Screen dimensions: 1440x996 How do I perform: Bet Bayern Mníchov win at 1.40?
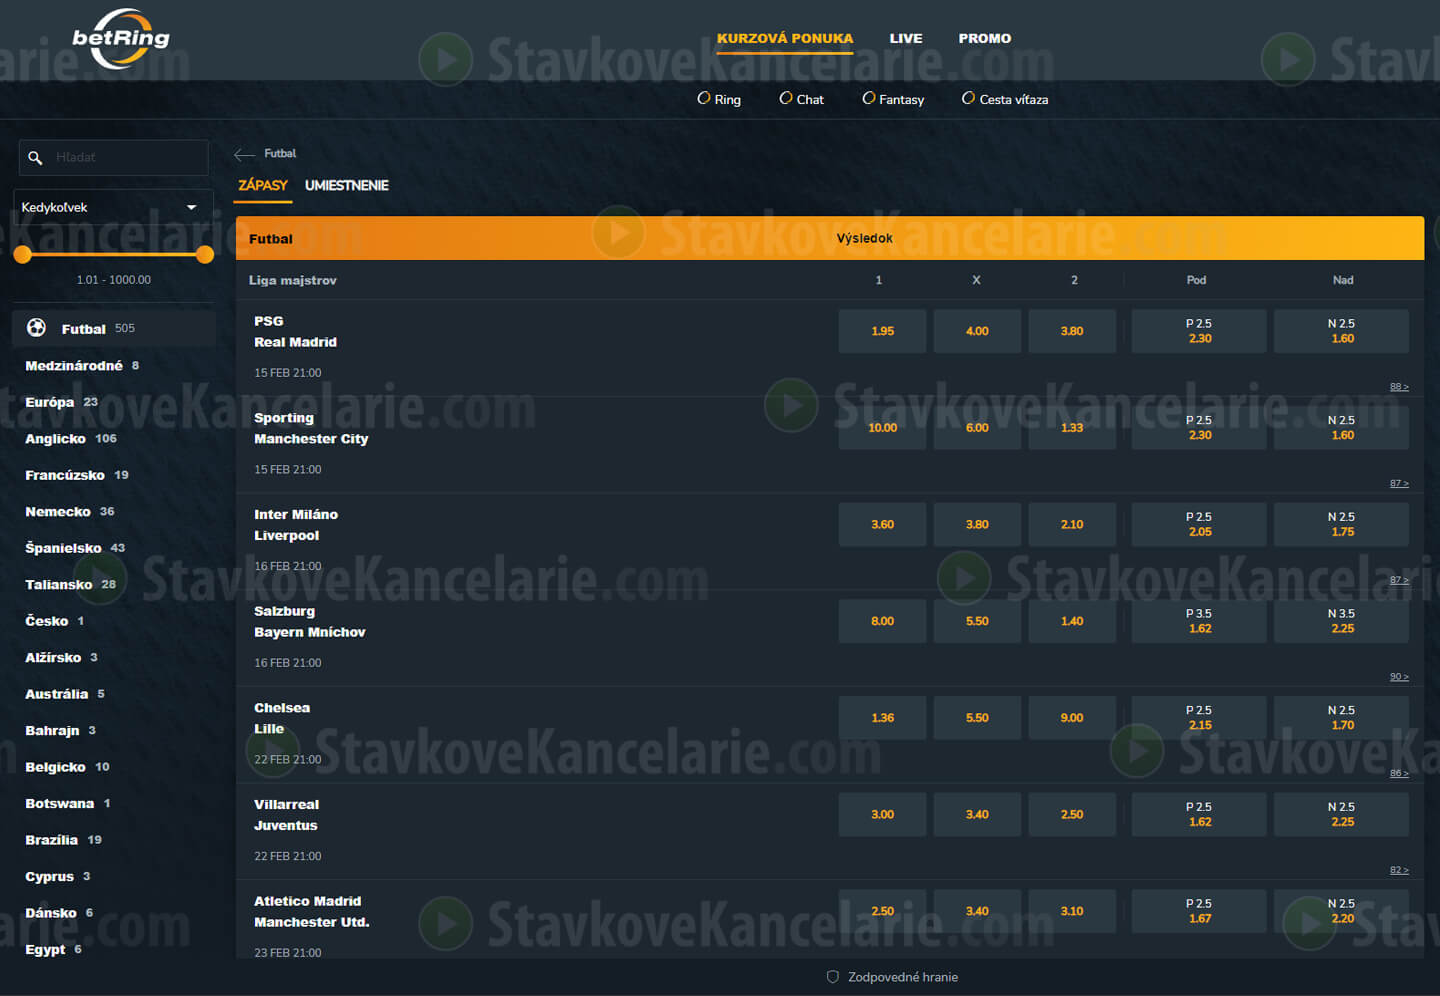(1072, 621)
